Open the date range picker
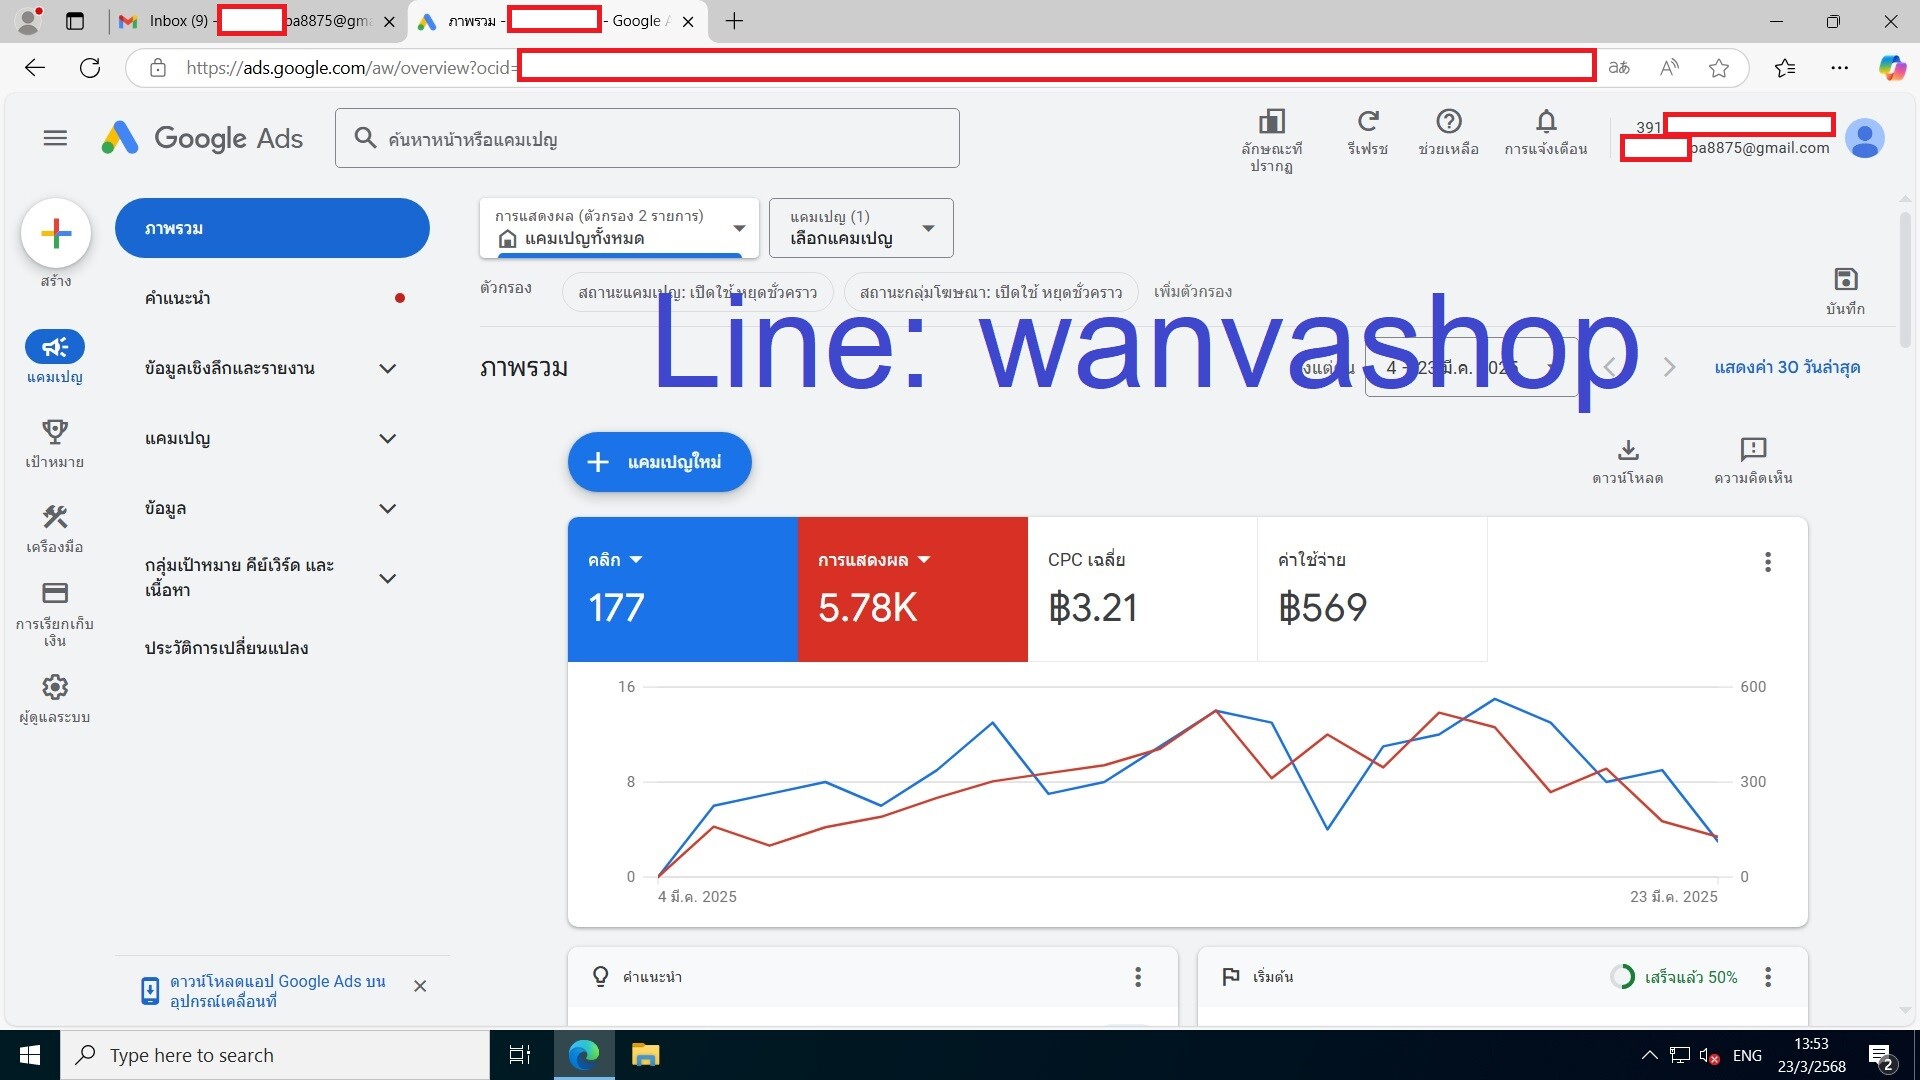 coord(1471,367)
